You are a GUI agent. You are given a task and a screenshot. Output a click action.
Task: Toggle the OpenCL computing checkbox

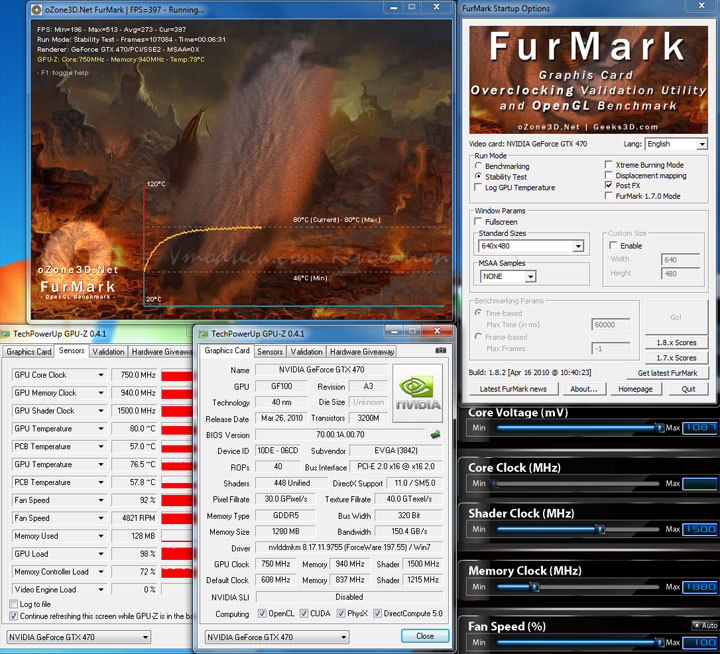[262, 614]
